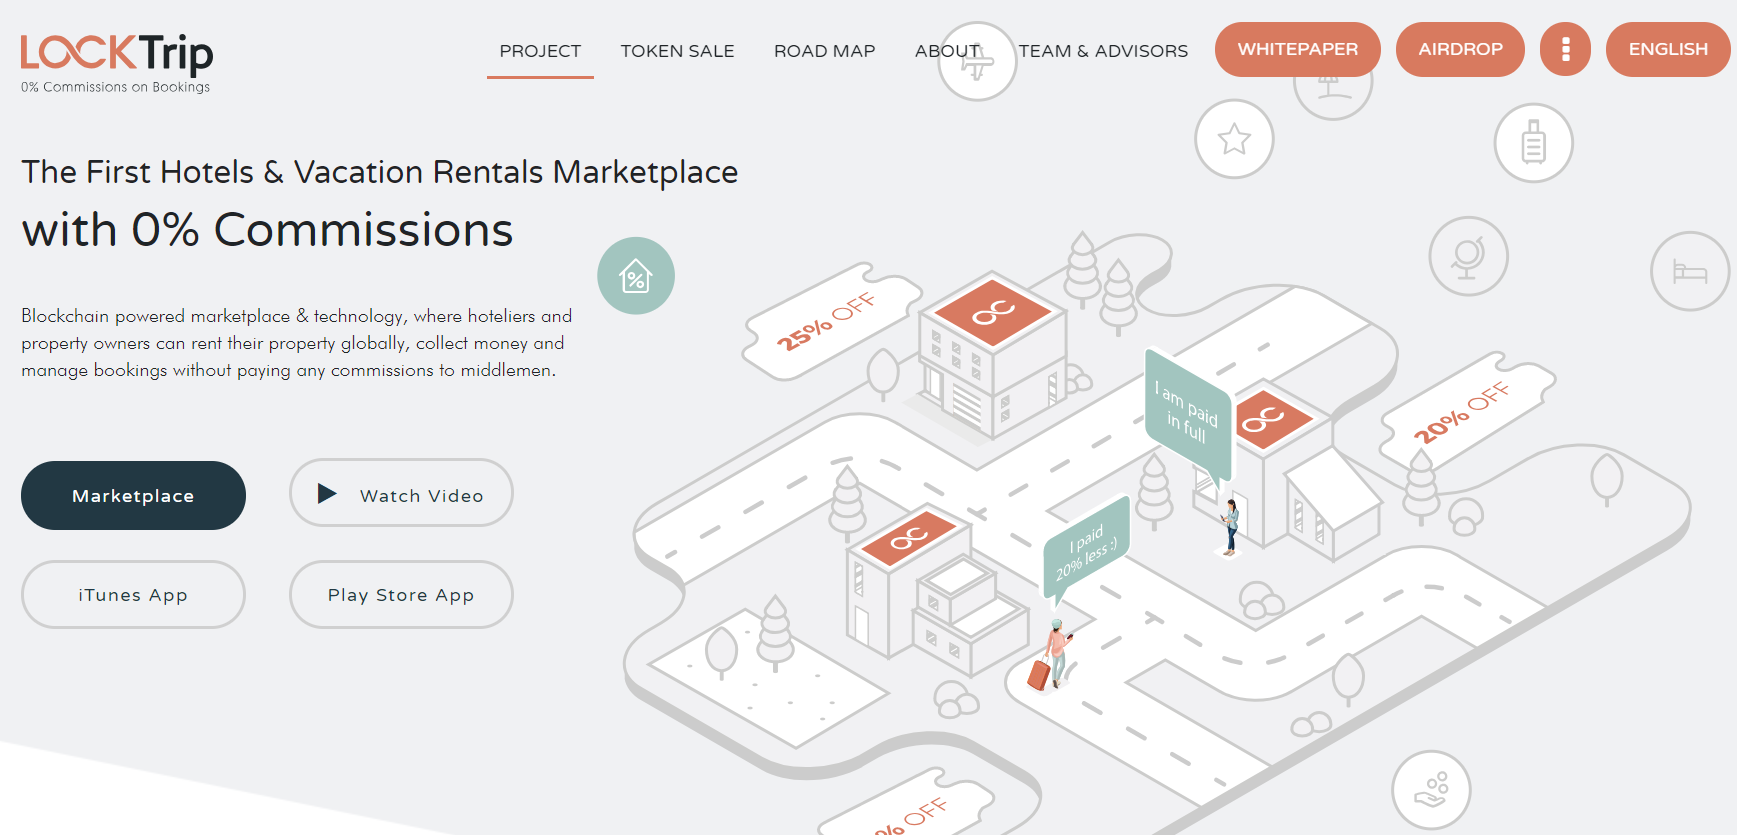Click the play triangle icon in Watch Video
Image resolution: width=1737 pixels, height=835 pixels.
tap(326, 493)
